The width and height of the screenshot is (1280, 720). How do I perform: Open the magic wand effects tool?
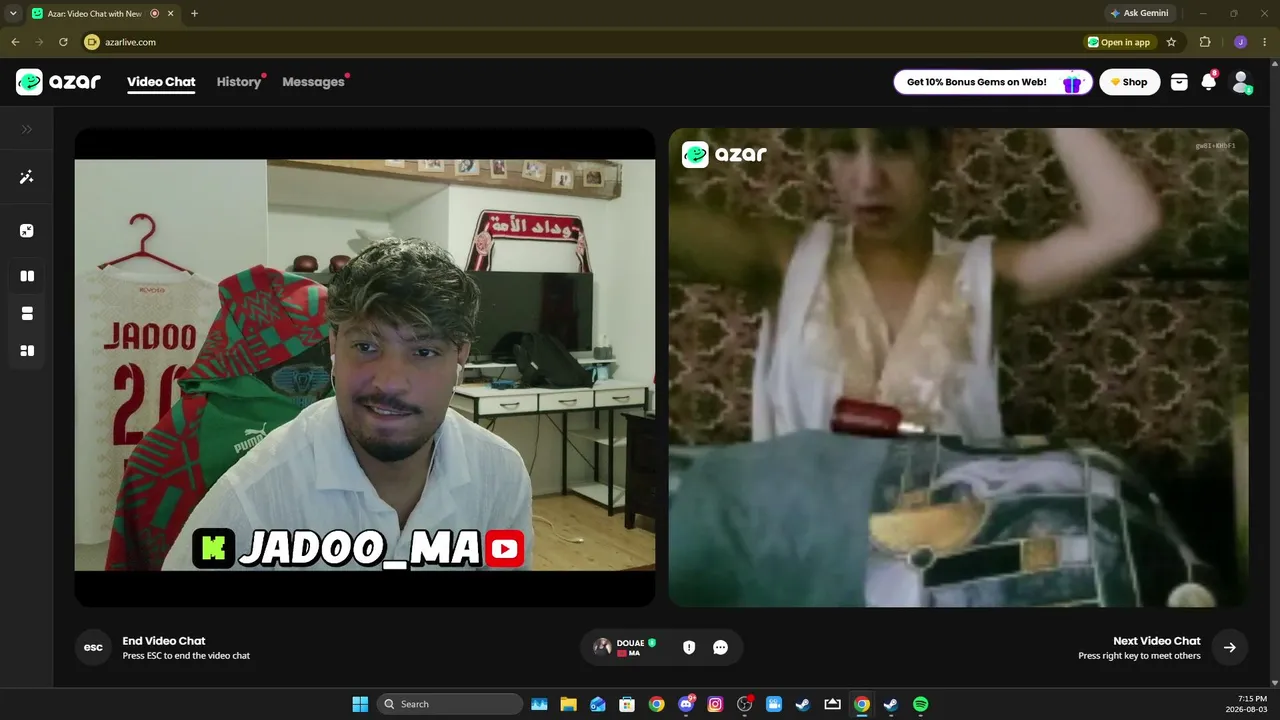point(27,177)
